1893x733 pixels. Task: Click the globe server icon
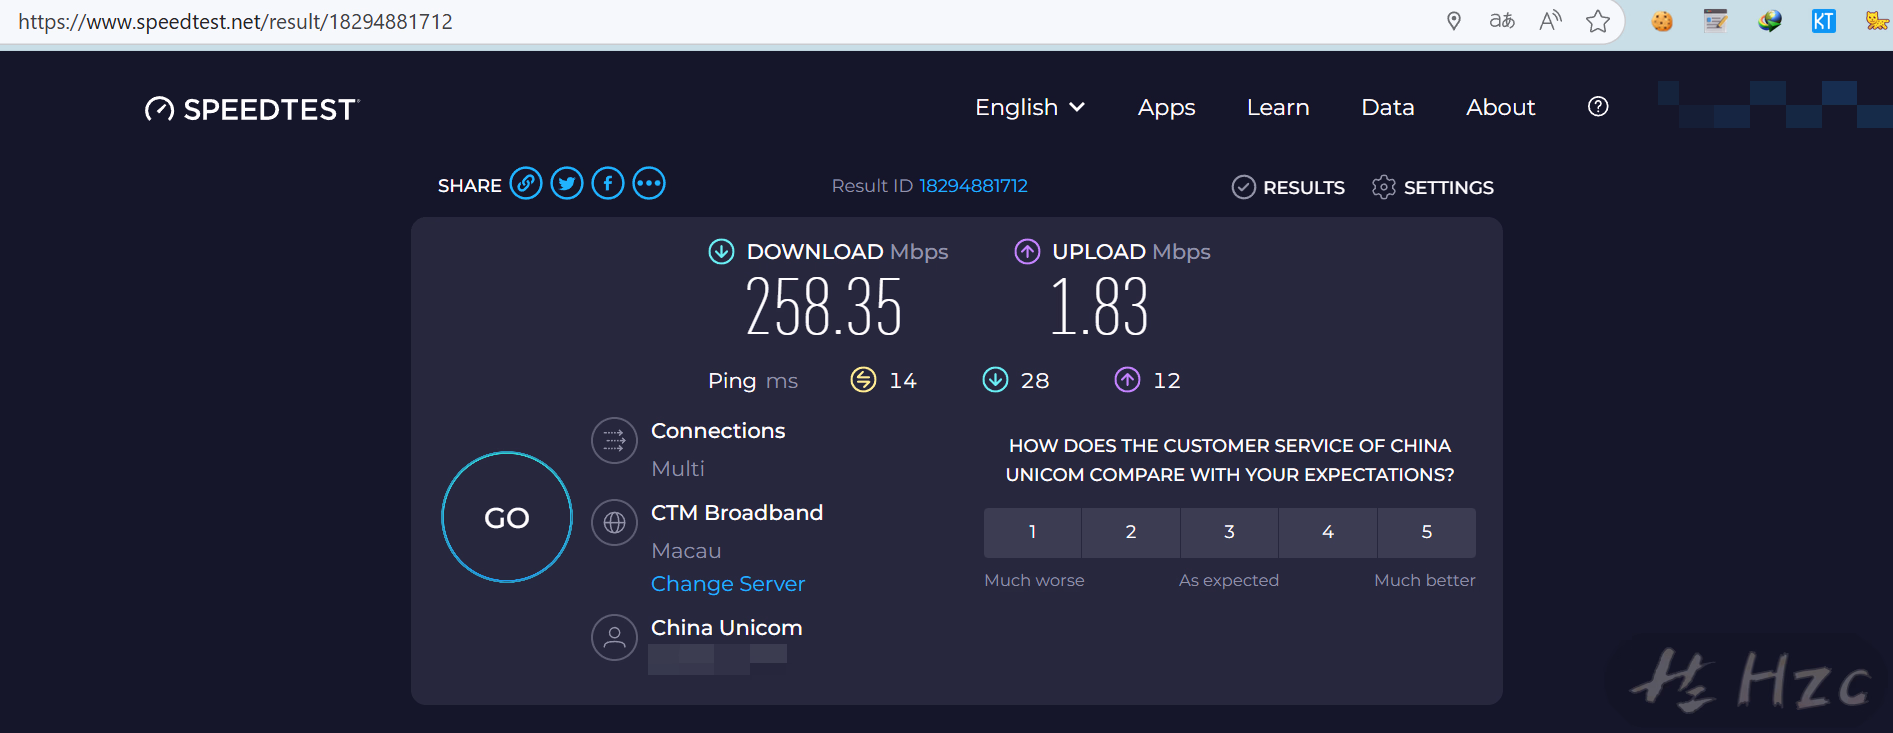[x=614, y=523]
